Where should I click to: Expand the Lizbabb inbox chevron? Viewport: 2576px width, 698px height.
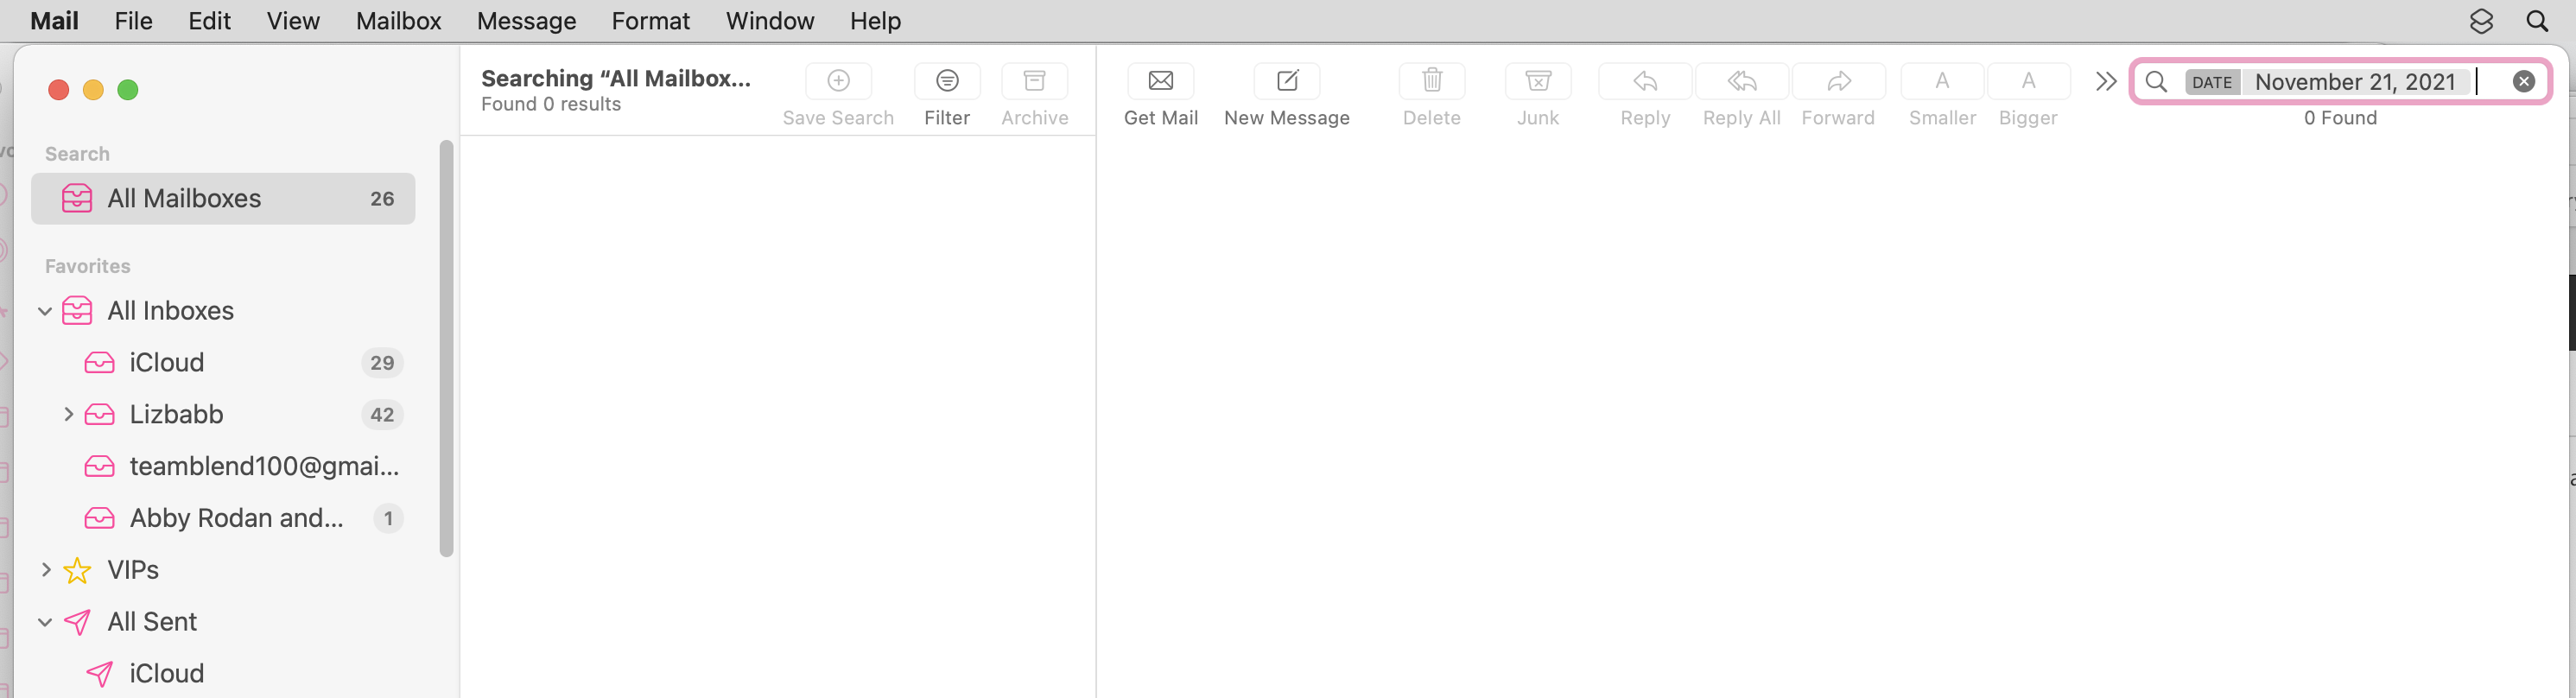[x=68, y=414]
